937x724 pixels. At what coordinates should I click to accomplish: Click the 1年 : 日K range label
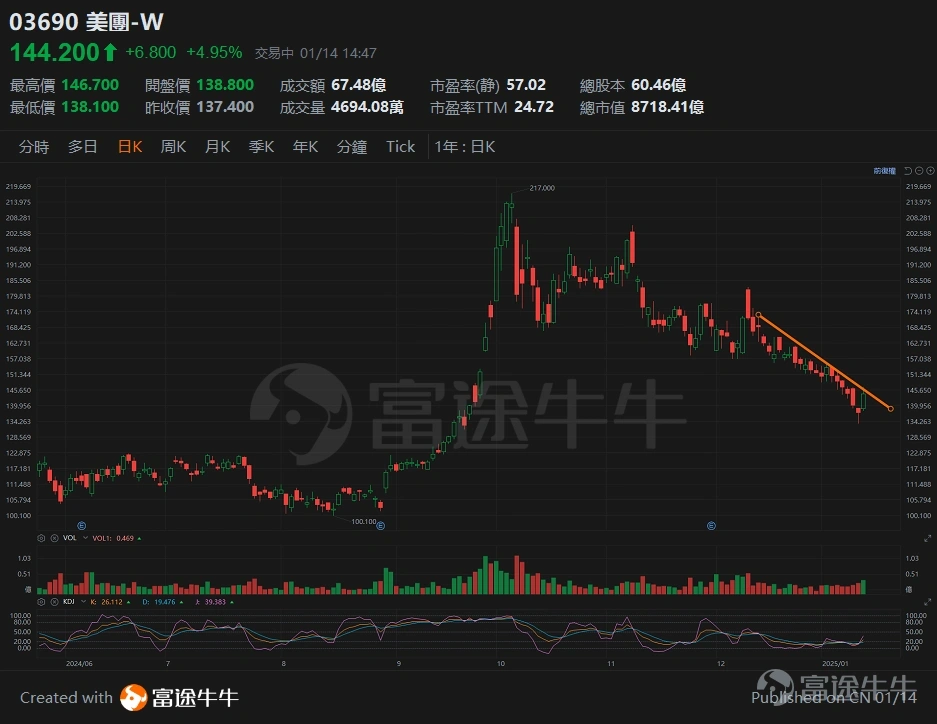pos(465,146)
